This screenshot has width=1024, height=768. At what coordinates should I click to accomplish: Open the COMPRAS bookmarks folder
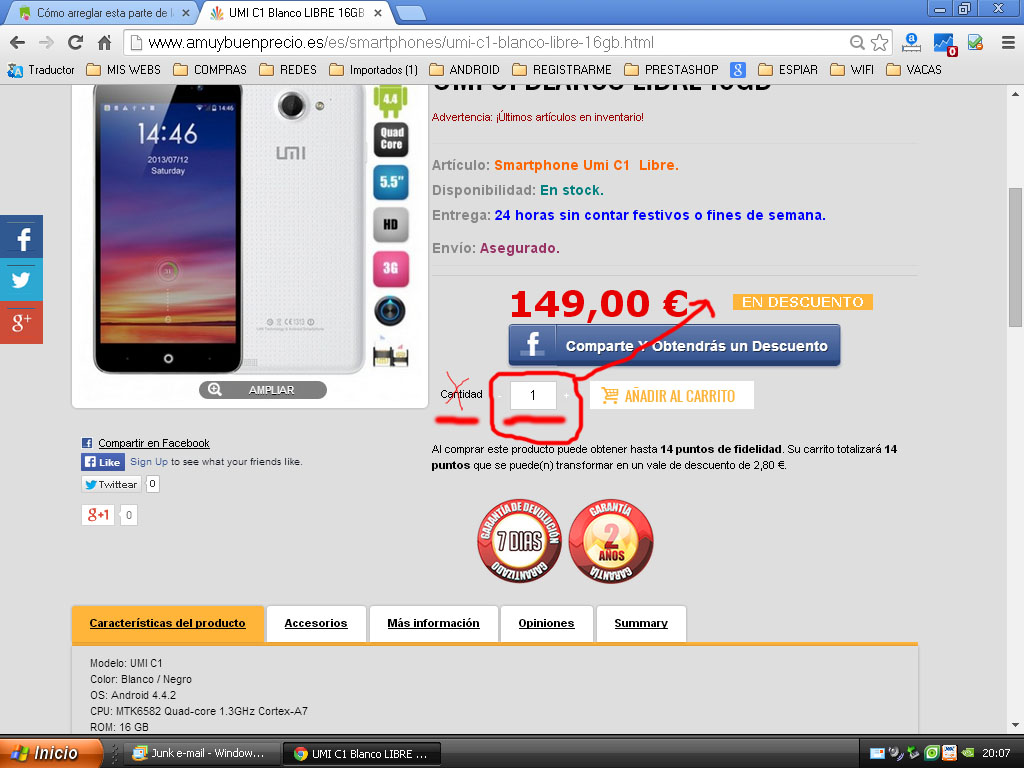point(210,70)
